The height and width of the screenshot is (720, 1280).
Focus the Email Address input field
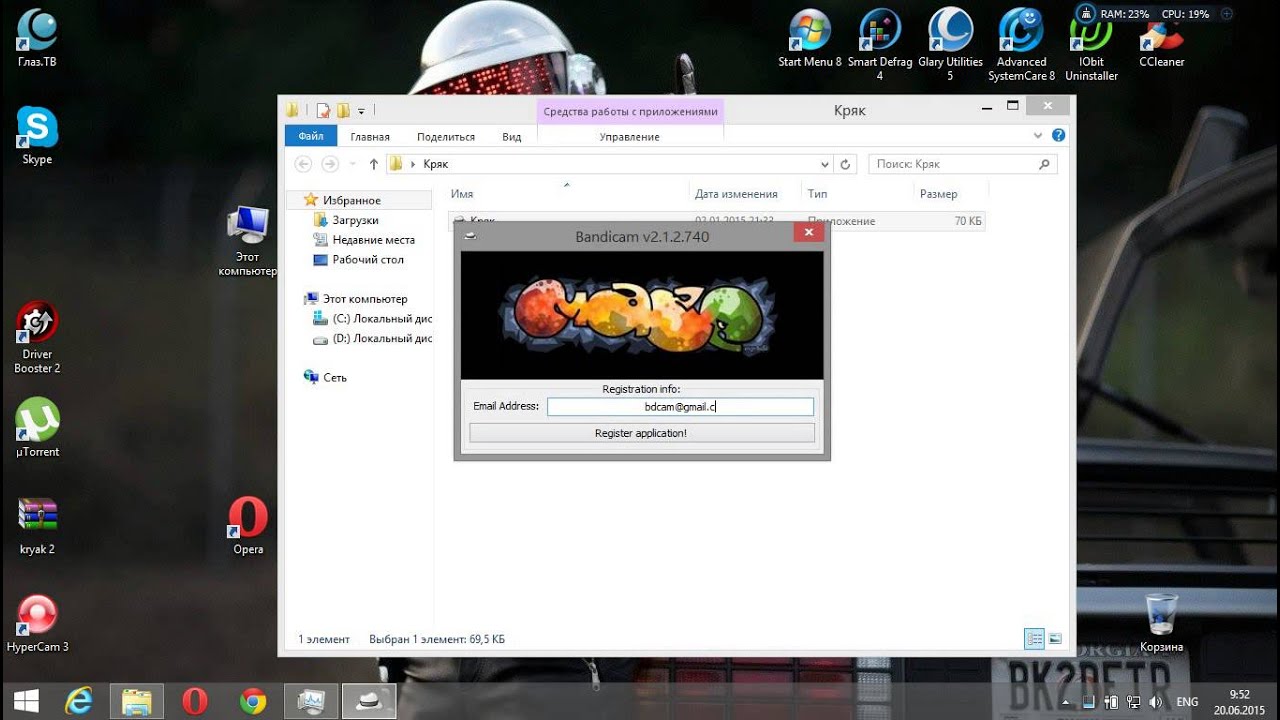[680, 407]
